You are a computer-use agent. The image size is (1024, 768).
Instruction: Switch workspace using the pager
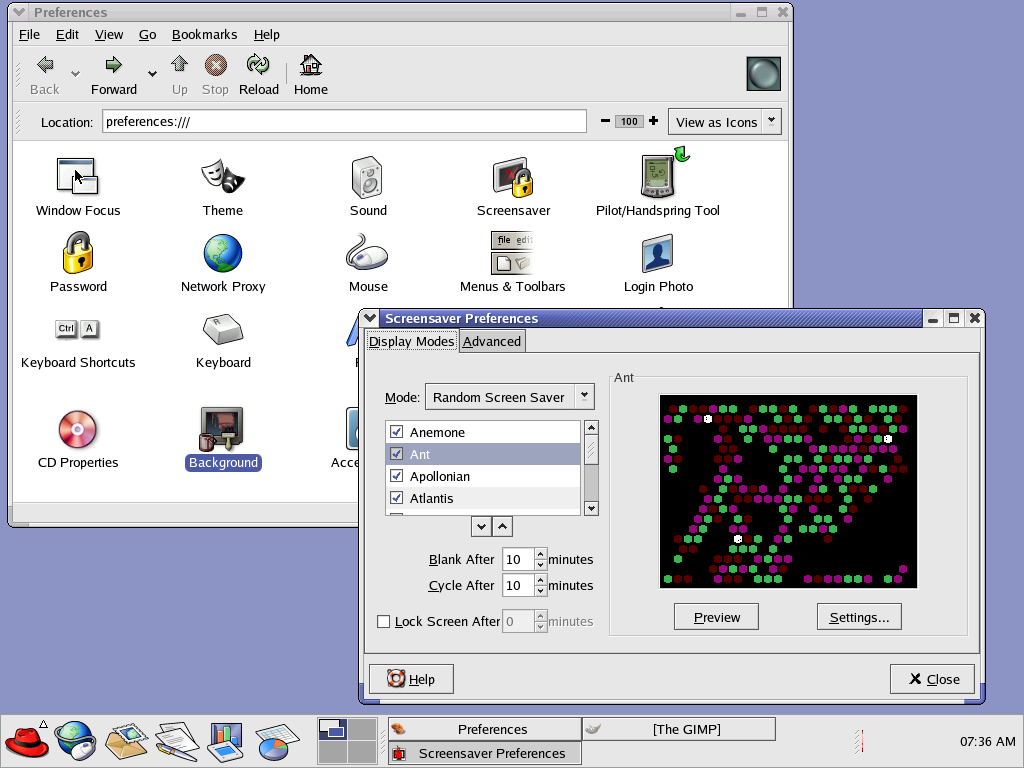click(x=347, y=741)
